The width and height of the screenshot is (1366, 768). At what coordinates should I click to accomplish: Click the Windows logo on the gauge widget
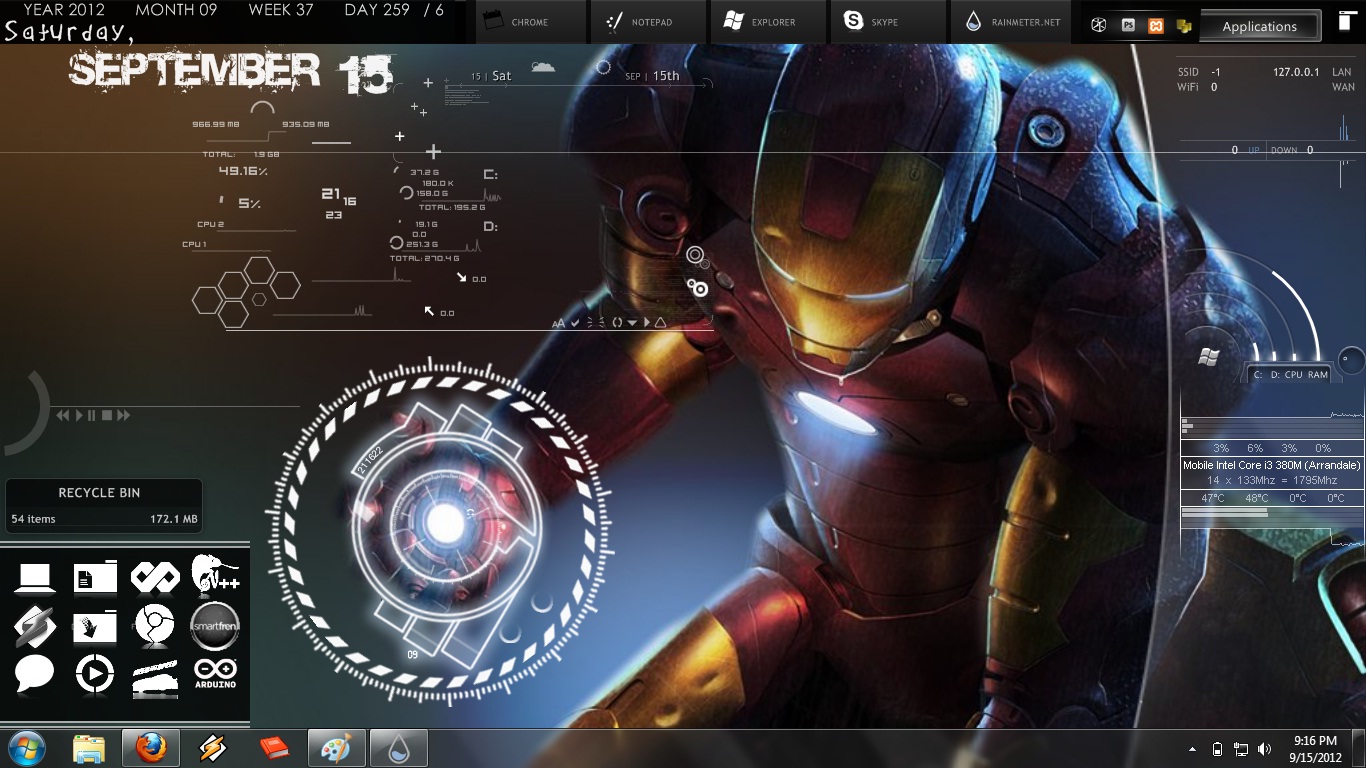[1208, 357]
